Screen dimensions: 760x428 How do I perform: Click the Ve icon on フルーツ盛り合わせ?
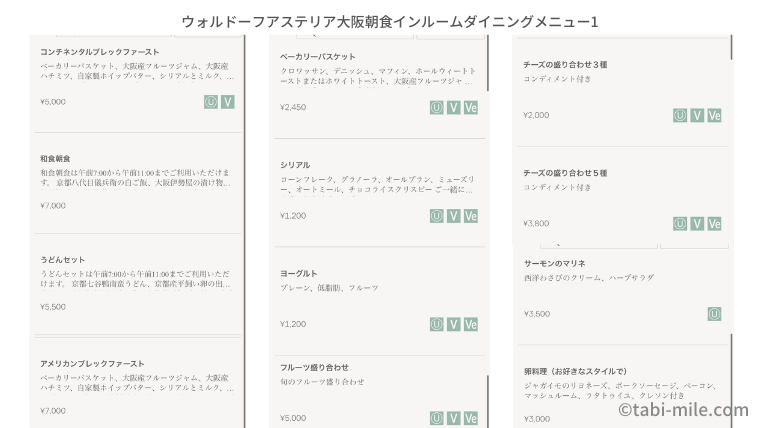tap(470, 418)
